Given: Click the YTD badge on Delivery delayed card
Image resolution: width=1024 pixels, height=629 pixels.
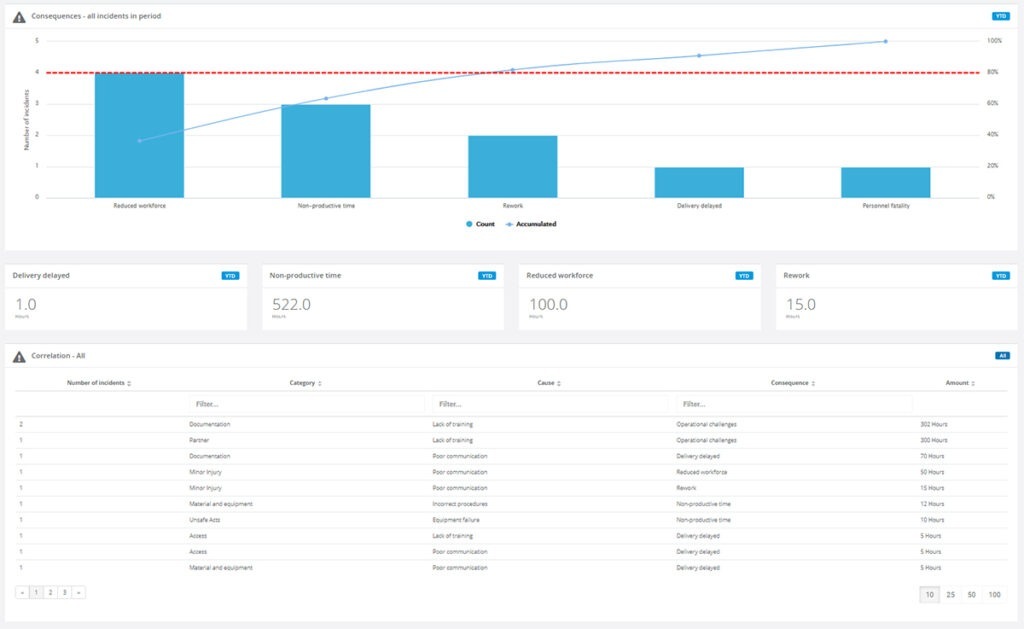Looking at the screenshot, I should point(228,275).
